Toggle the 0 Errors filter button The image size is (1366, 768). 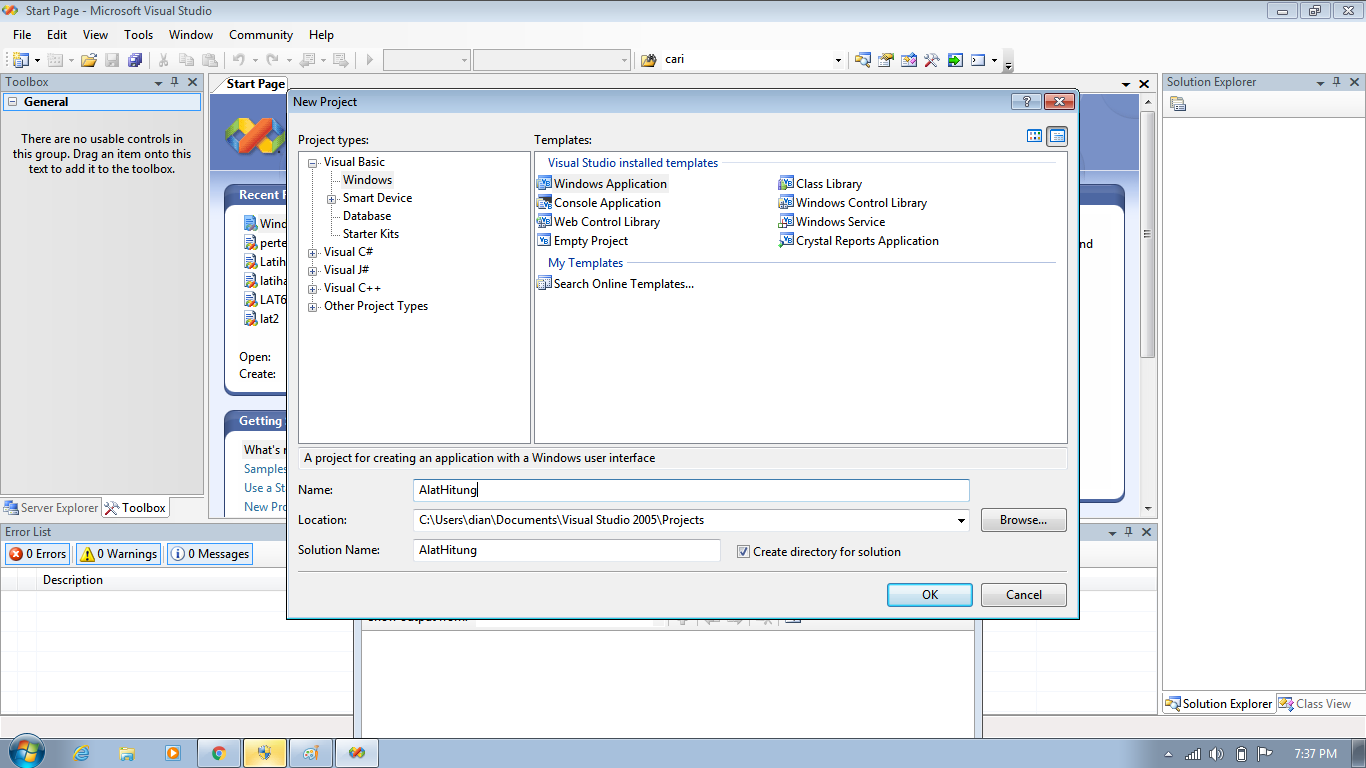click(x=38, y=554)
